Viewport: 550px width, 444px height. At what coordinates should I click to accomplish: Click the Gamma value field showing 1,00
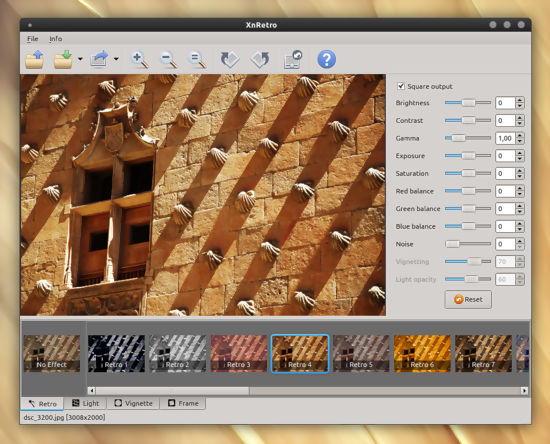[x=505, y=138]
